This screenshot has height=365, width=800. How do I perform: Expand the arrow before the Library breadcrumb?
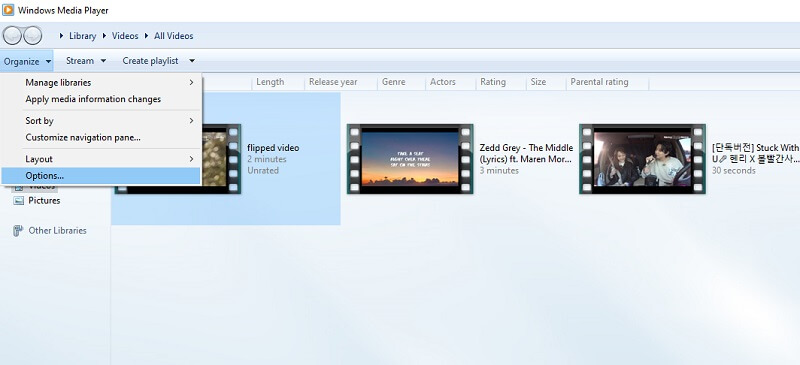pyautogui.click(x=62, y=36)
